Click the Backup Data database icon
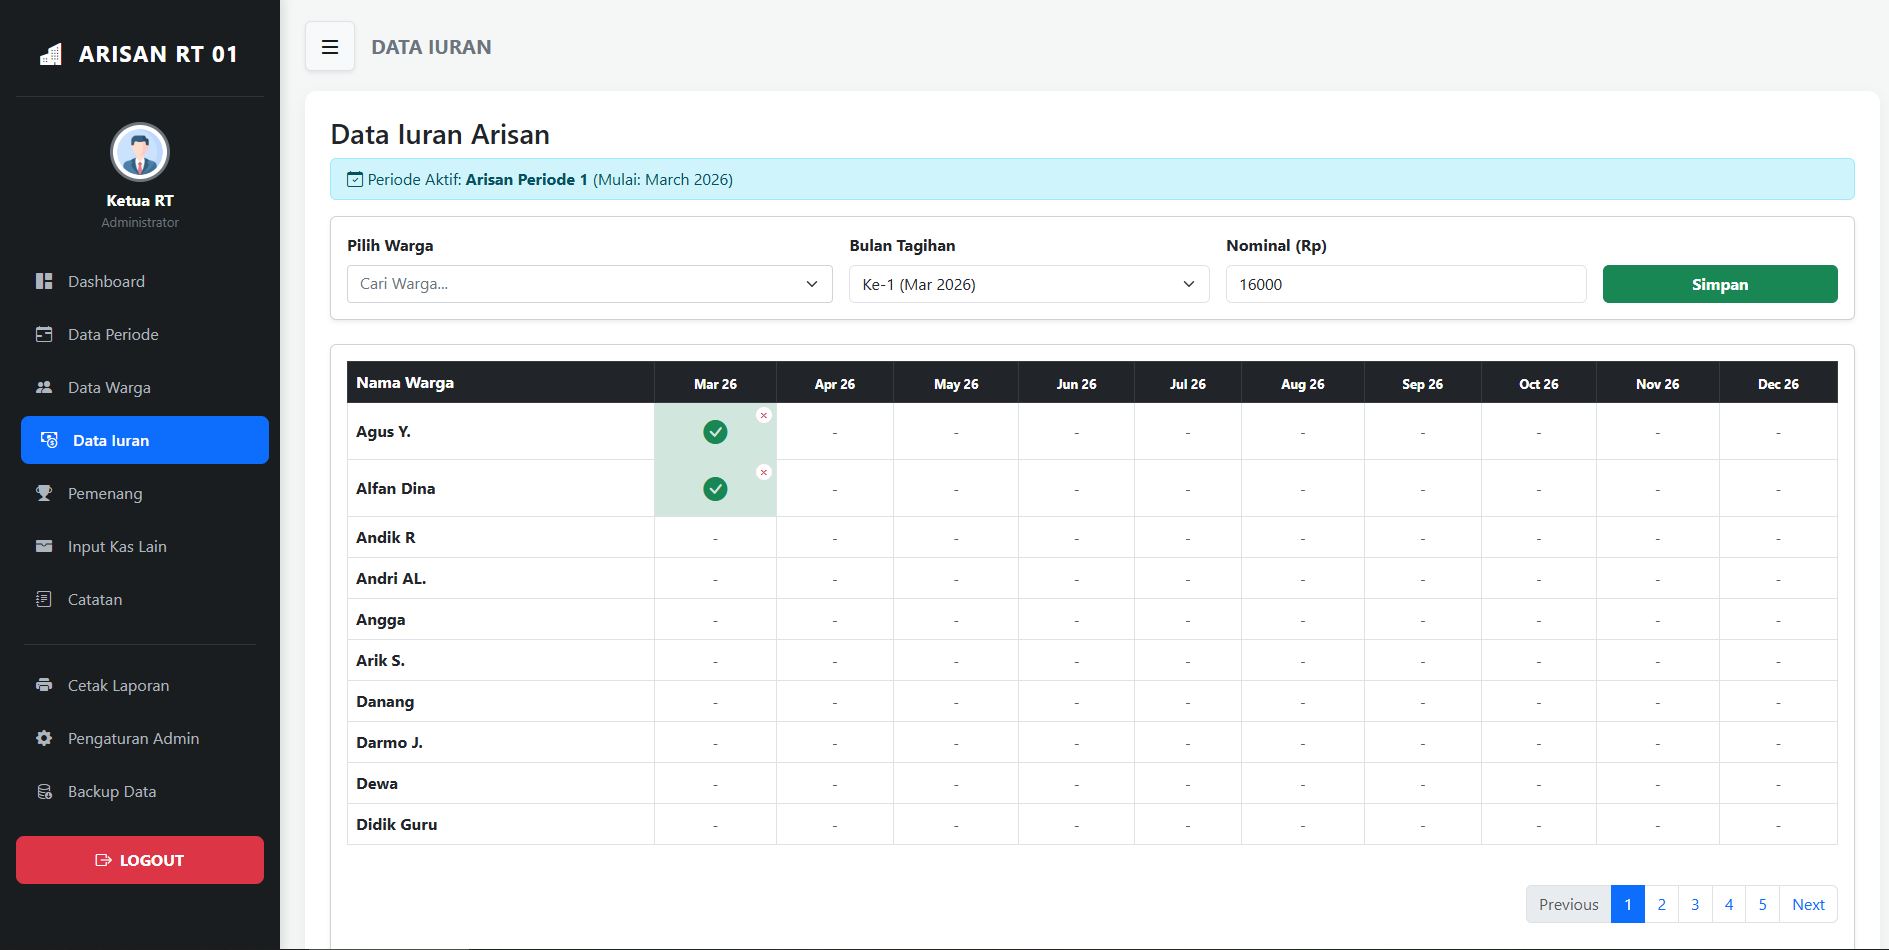This screenshot has width=1889, height=950. (44, 792)
